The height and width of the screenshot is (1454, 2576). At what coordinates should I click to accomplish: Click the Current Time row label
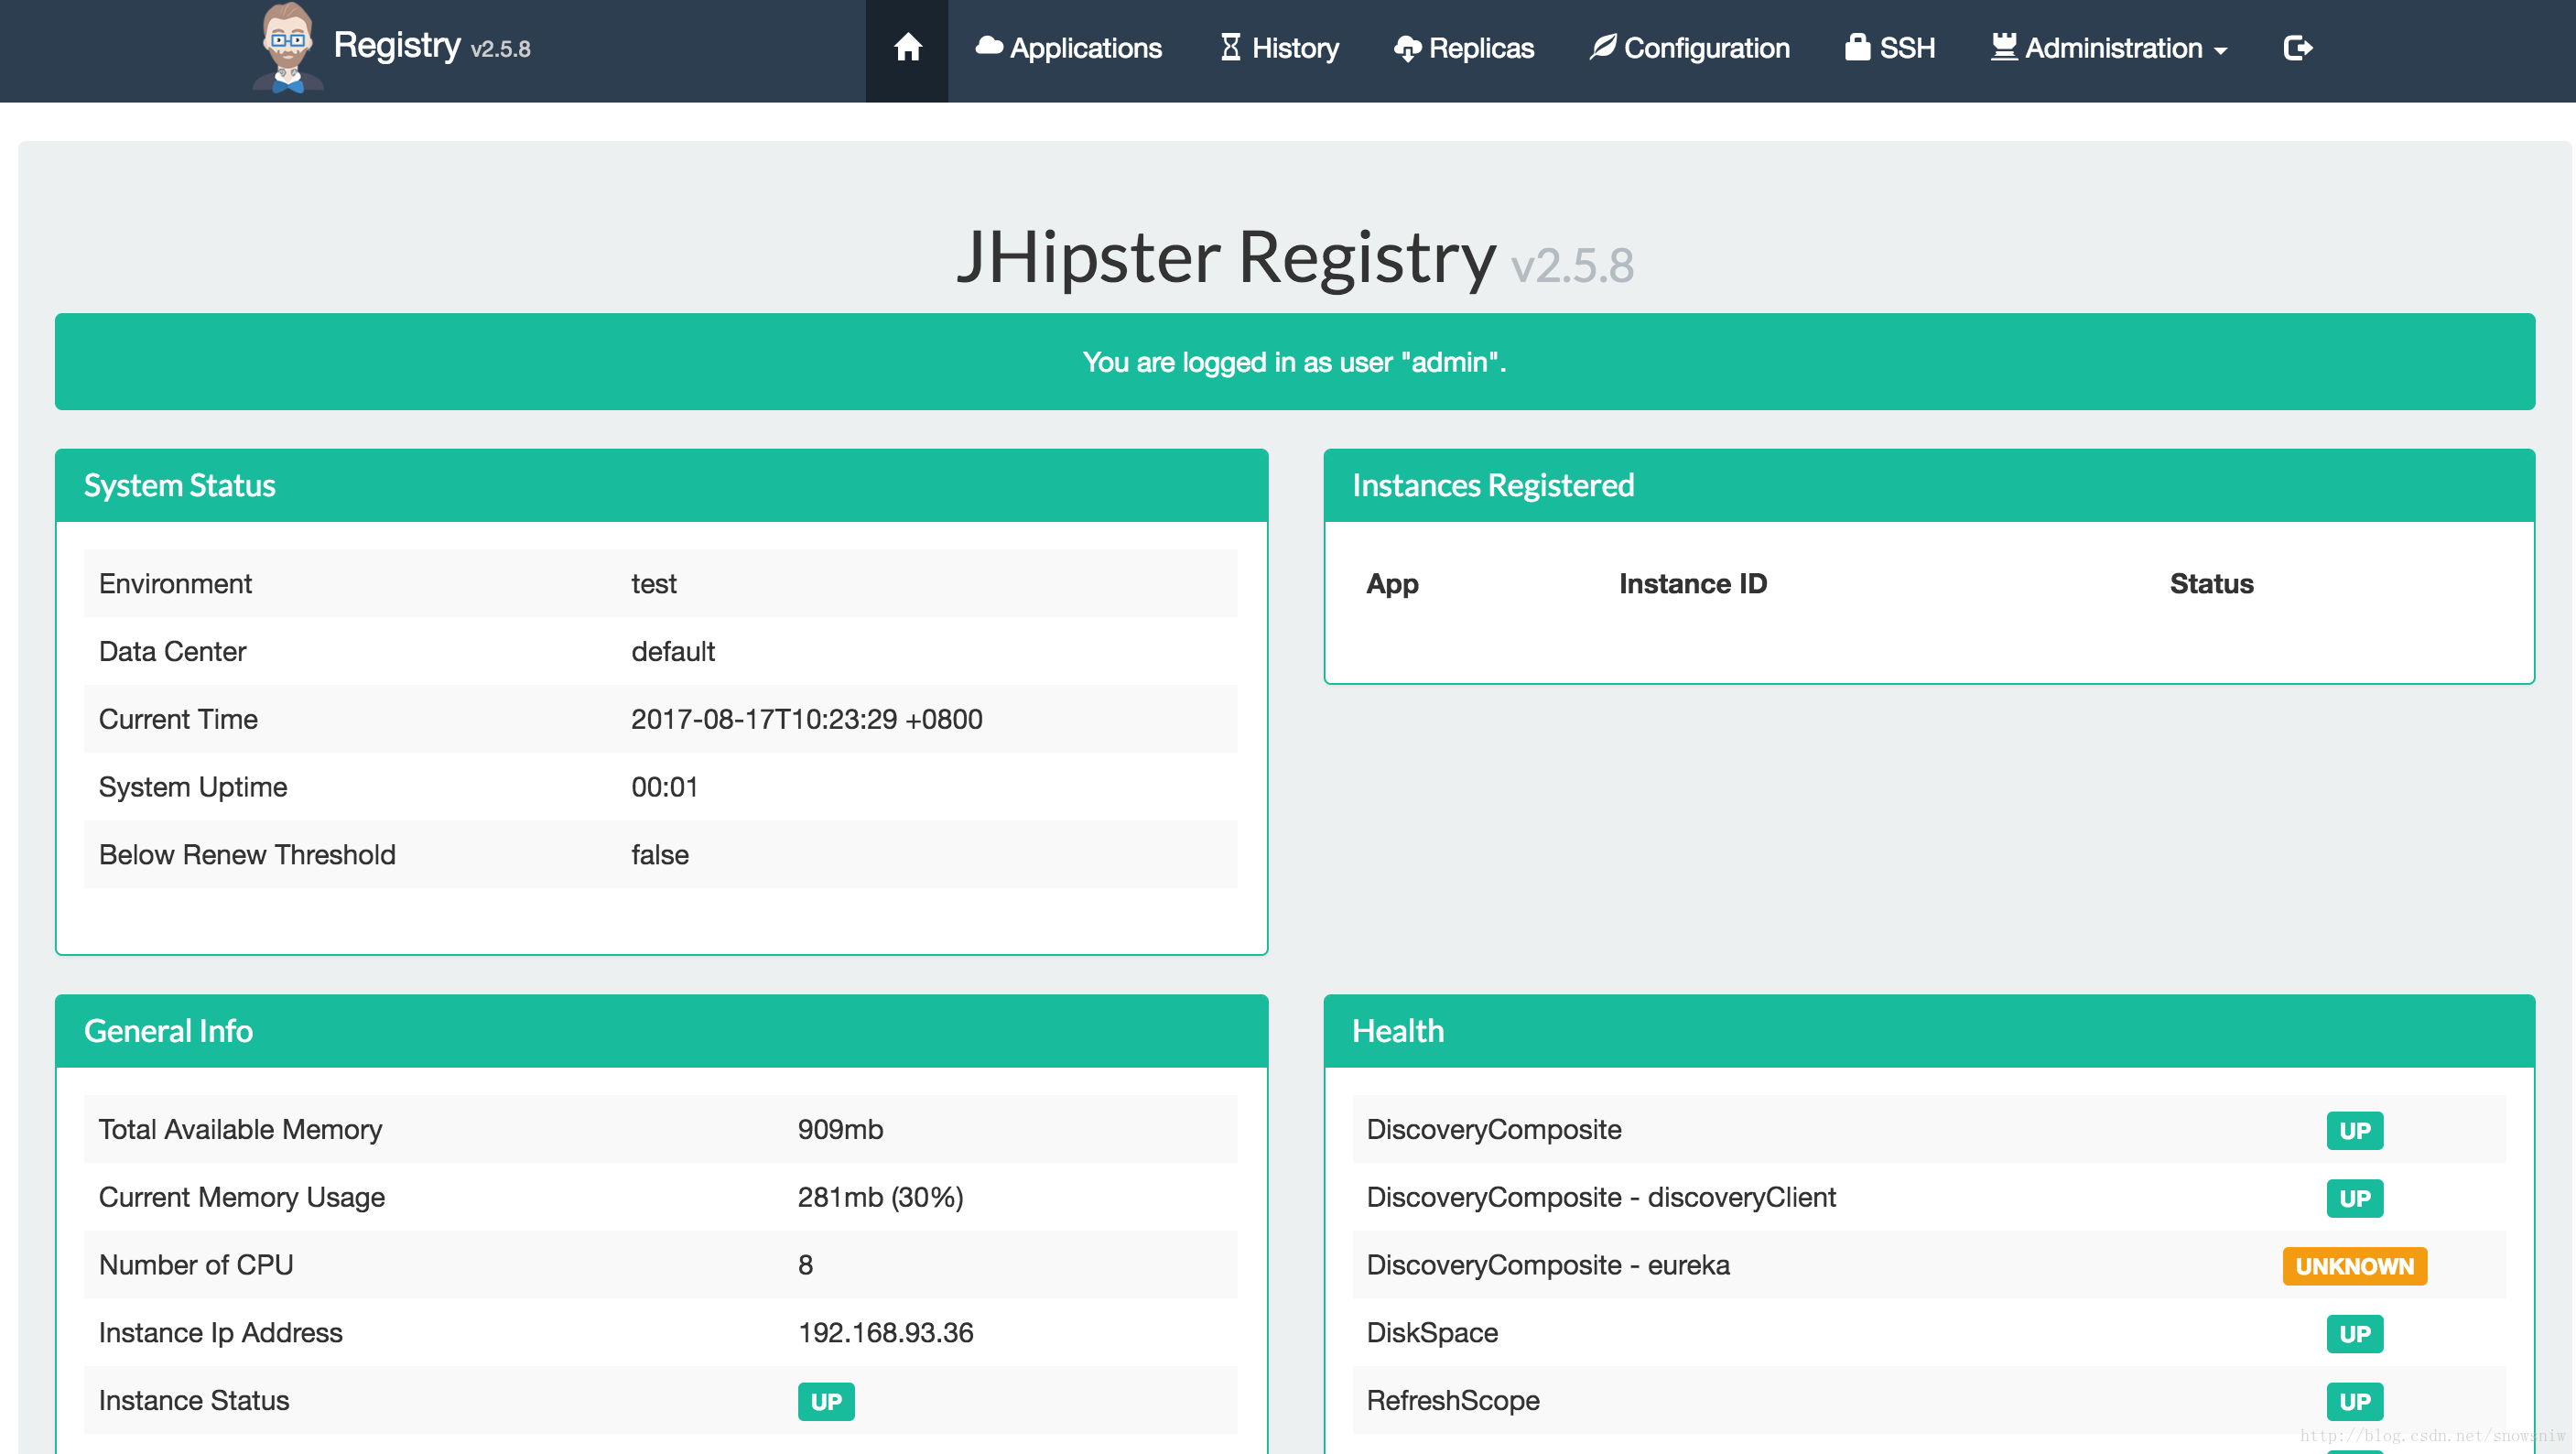coord(178,720)
